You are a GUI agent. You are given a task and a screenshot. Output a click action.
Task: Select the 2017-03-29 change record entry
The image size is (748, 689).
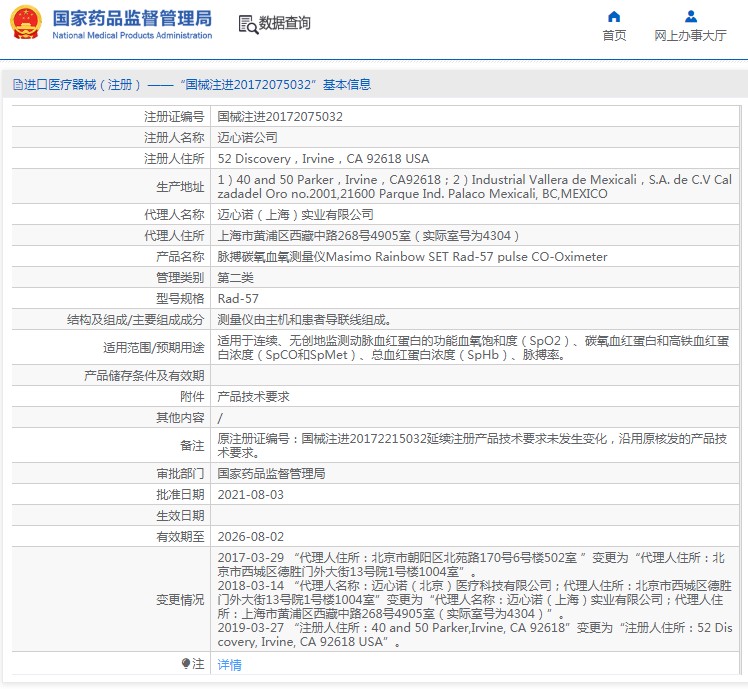pos(471,564)
